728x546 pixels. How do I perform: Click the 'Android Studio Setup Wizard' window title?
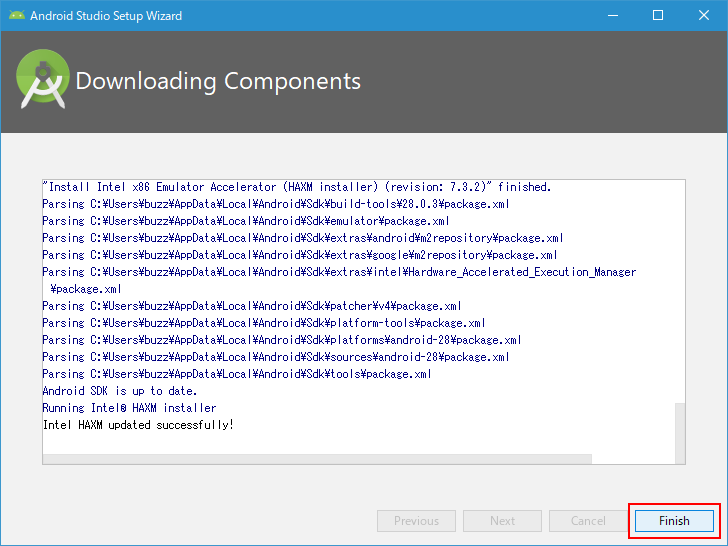pyautogui.click(x=106, y=16)
